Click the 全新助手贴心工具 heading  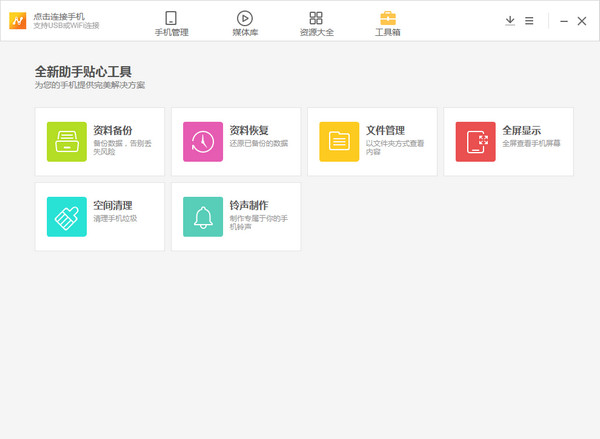(83, 72)
